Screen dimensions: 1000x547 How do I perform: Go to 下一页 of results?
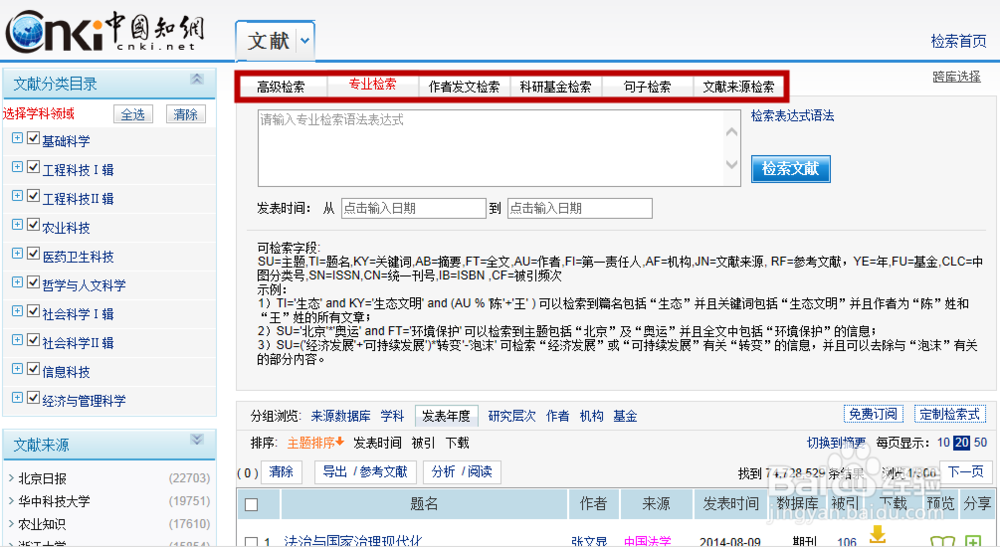[x=966, y=472]
